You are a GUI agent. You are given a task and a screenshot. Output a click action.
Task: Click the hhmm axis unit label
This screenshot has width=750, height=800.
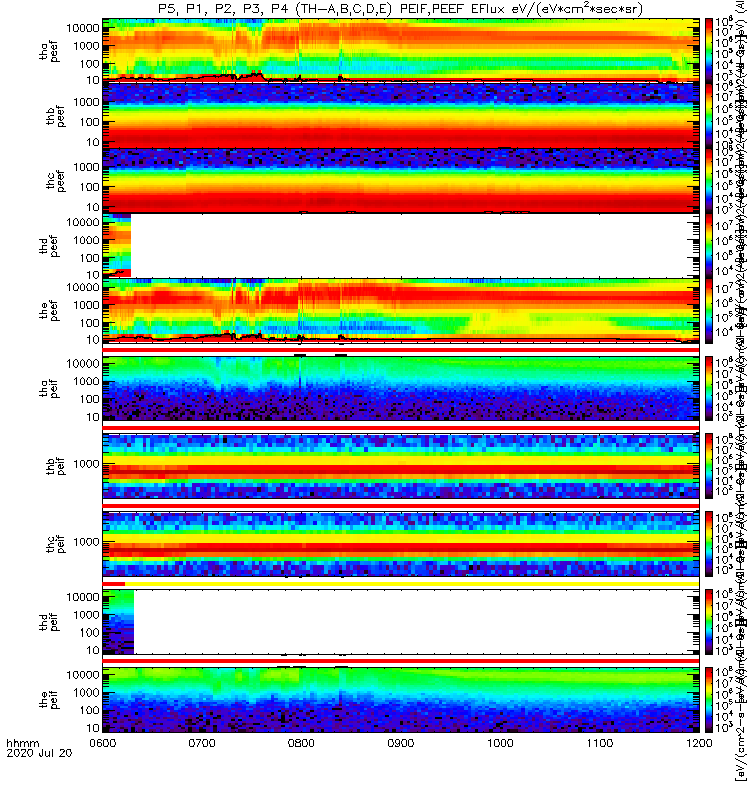pyautogui.click(x=22, y=743)
